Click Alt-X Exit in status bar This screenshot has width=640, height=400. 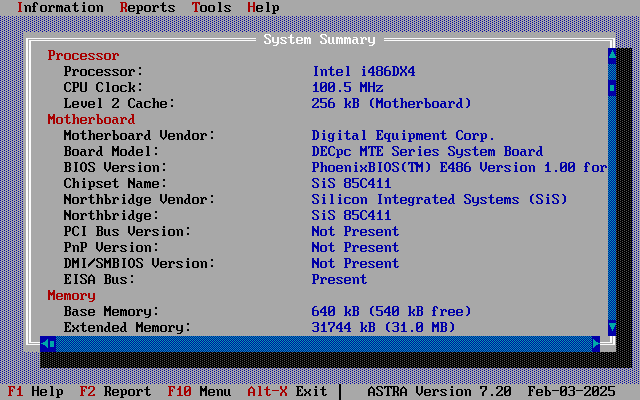click(x=287, y=391)
